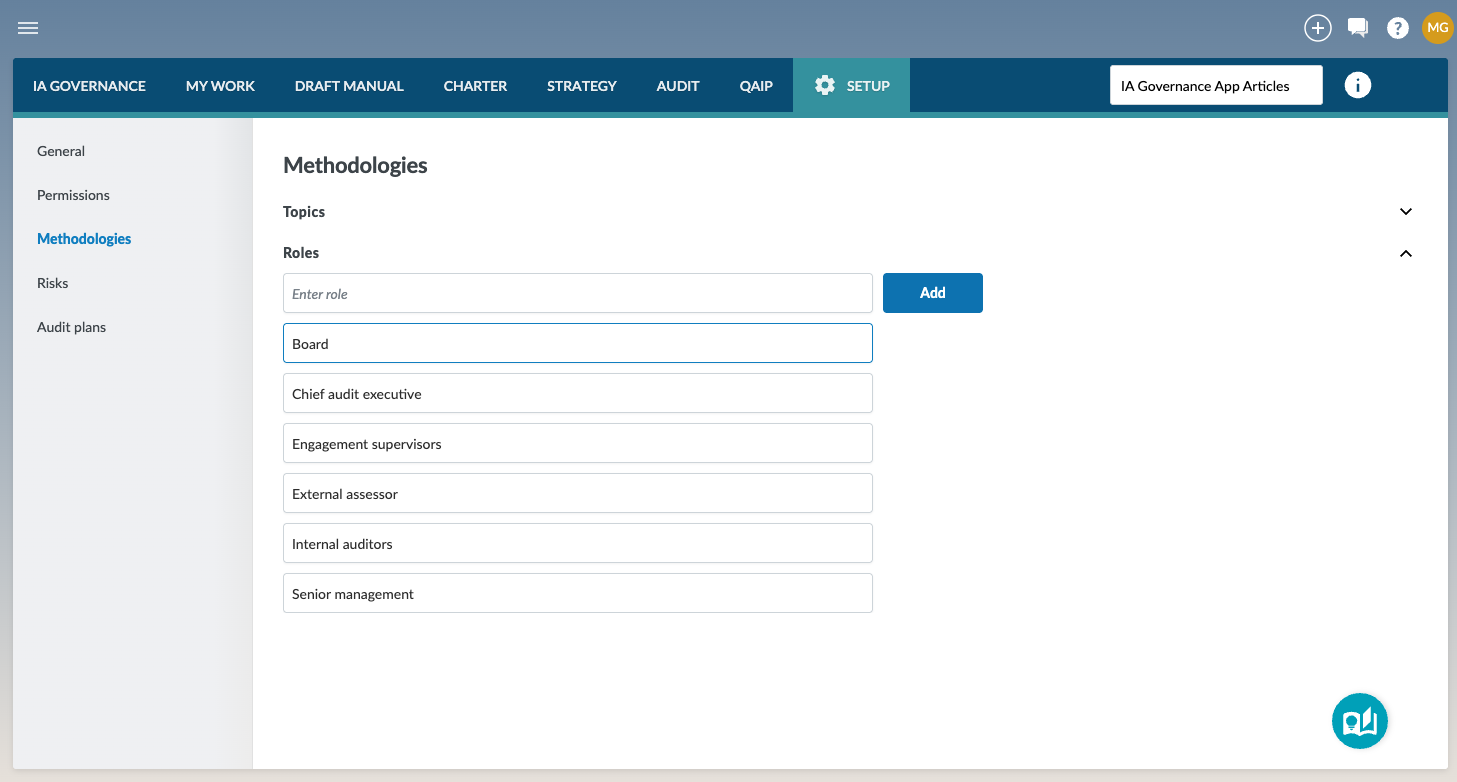Open Permissions in the sidebar

(73, 195)
